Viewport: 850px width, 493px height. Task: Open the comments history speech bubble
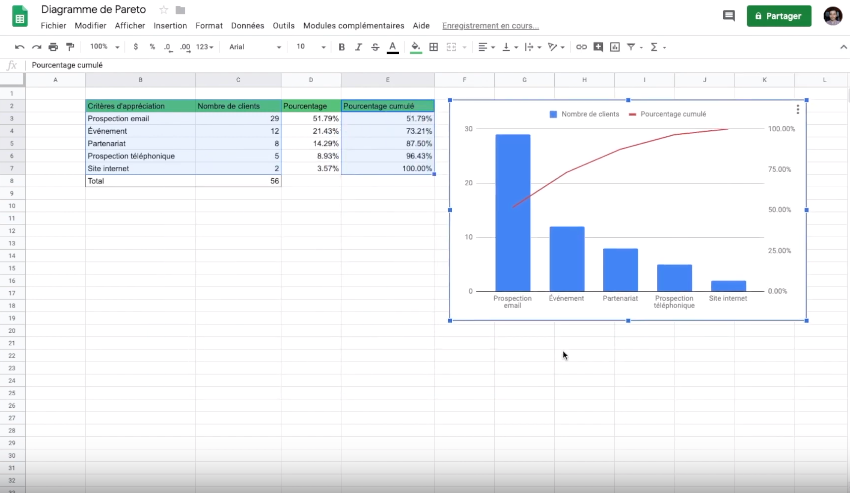[728, 16]
